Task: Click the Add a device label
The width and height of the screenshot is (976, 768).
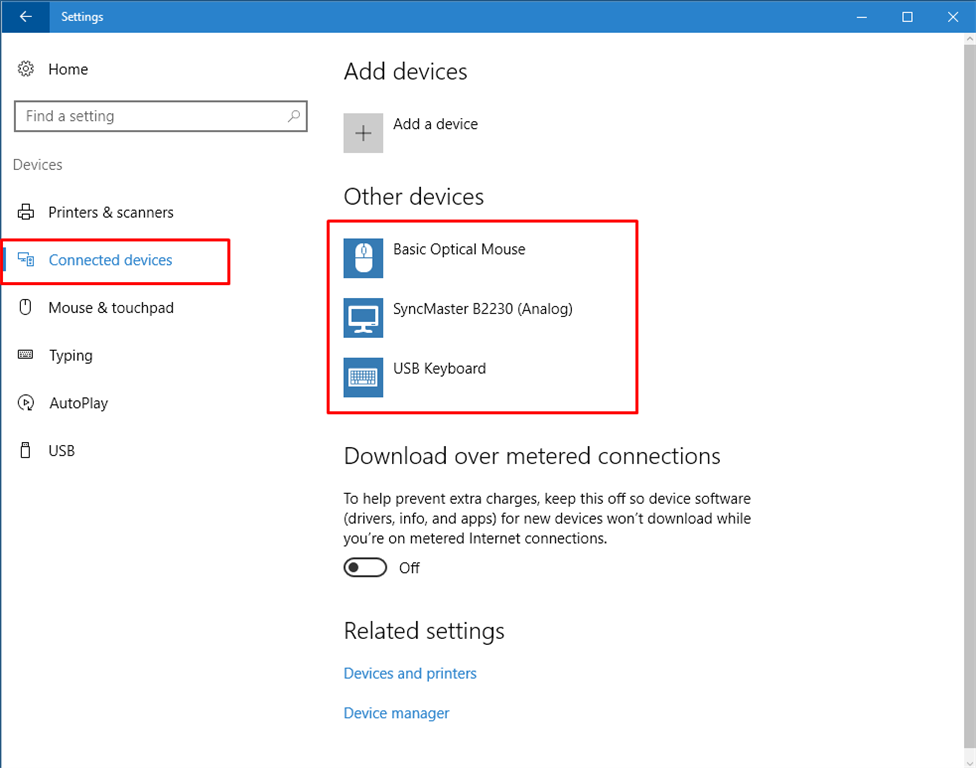Action: 435,124
